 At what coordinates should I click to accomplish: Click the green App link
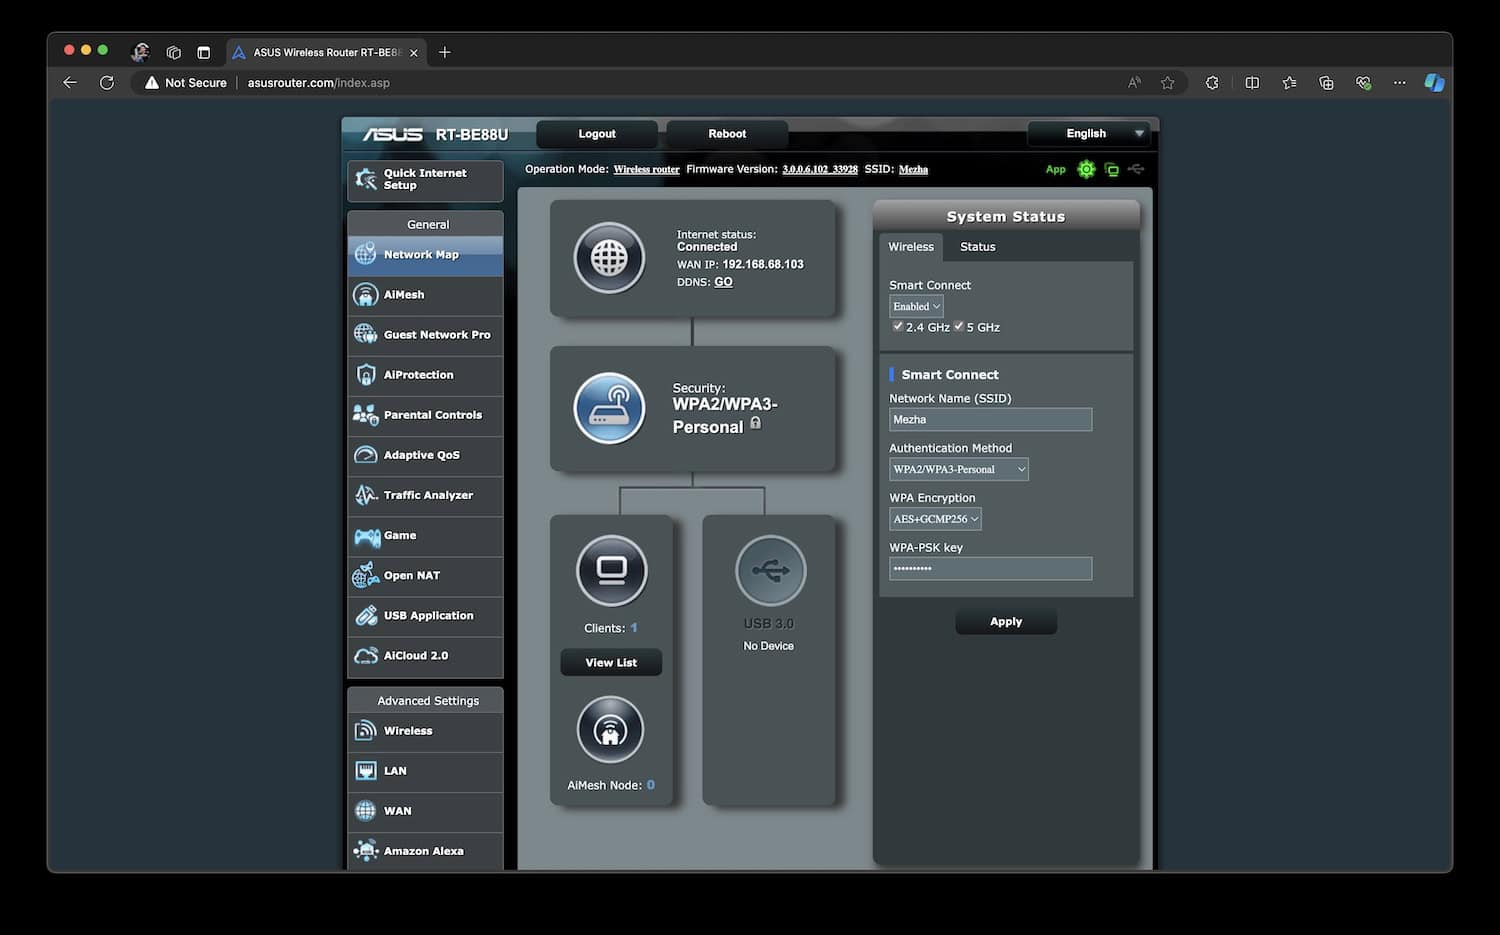pyautogui.click(x=1055, y=169)
